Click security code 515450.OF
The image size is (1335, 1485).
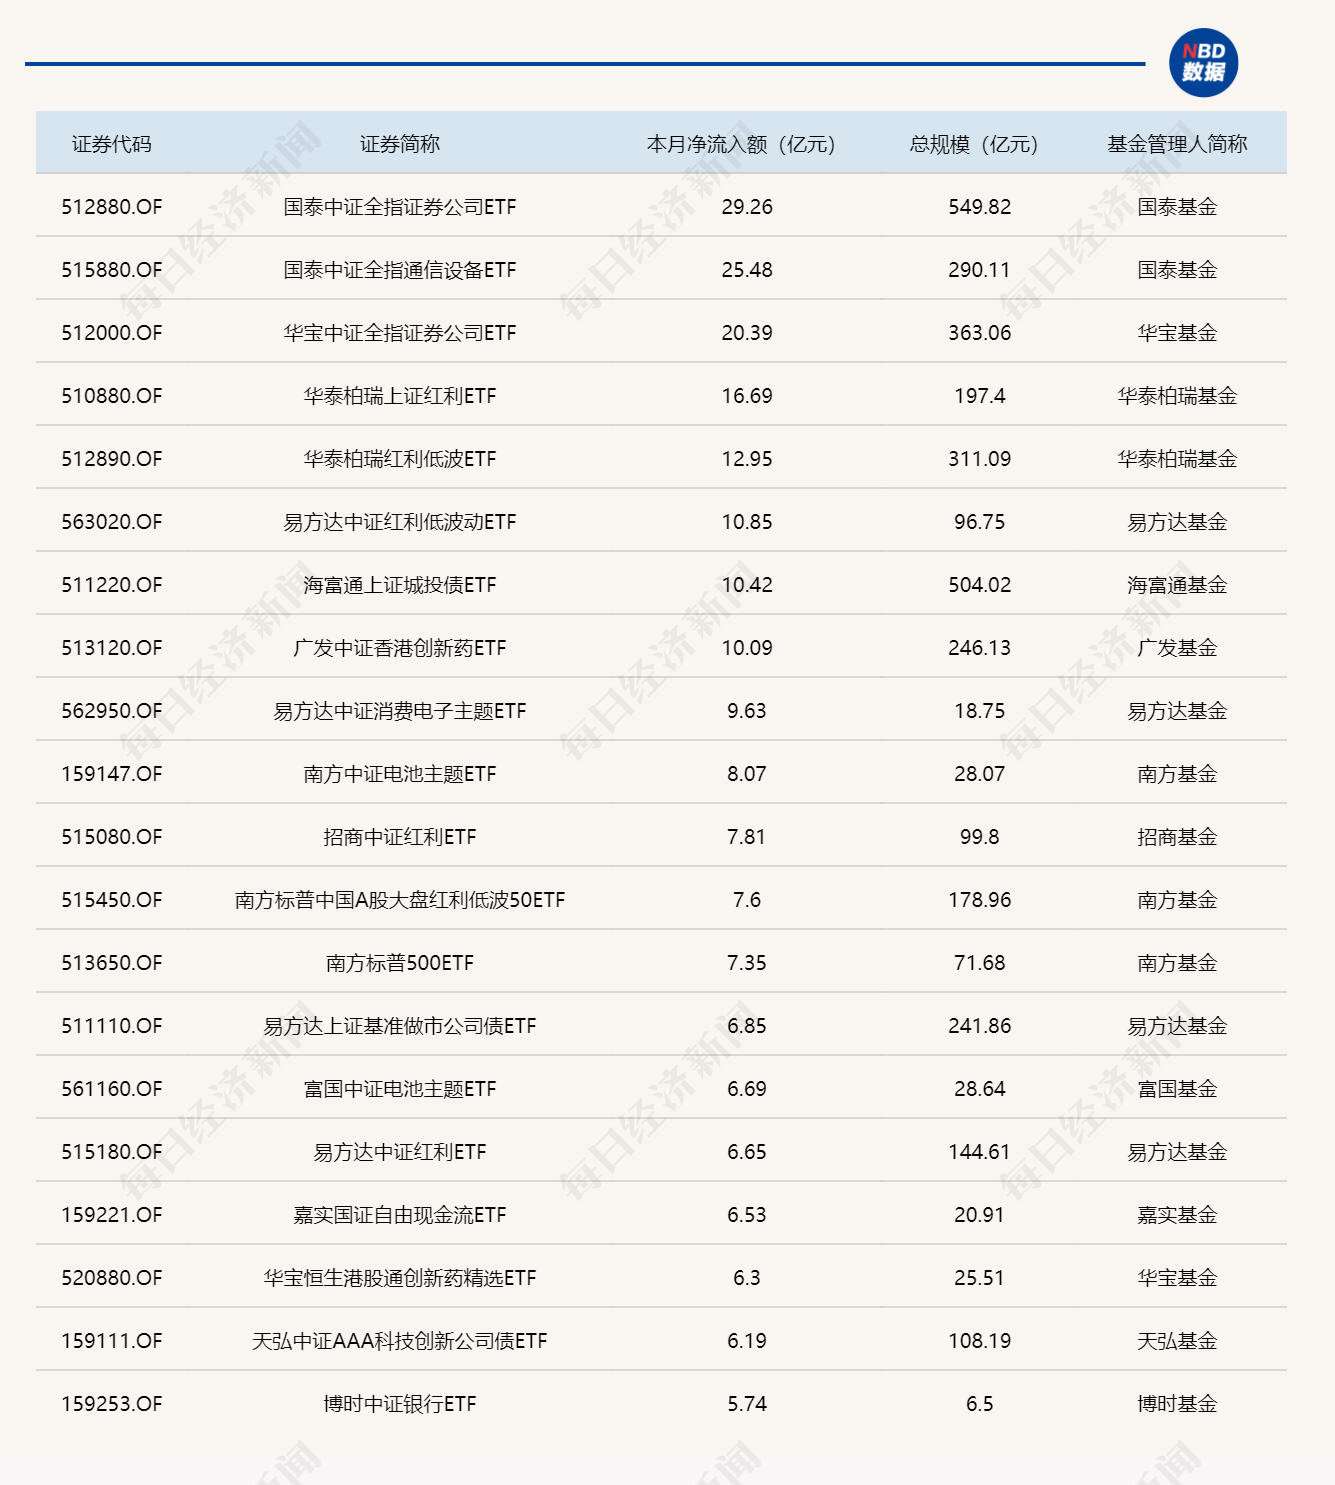click(111, 900)
